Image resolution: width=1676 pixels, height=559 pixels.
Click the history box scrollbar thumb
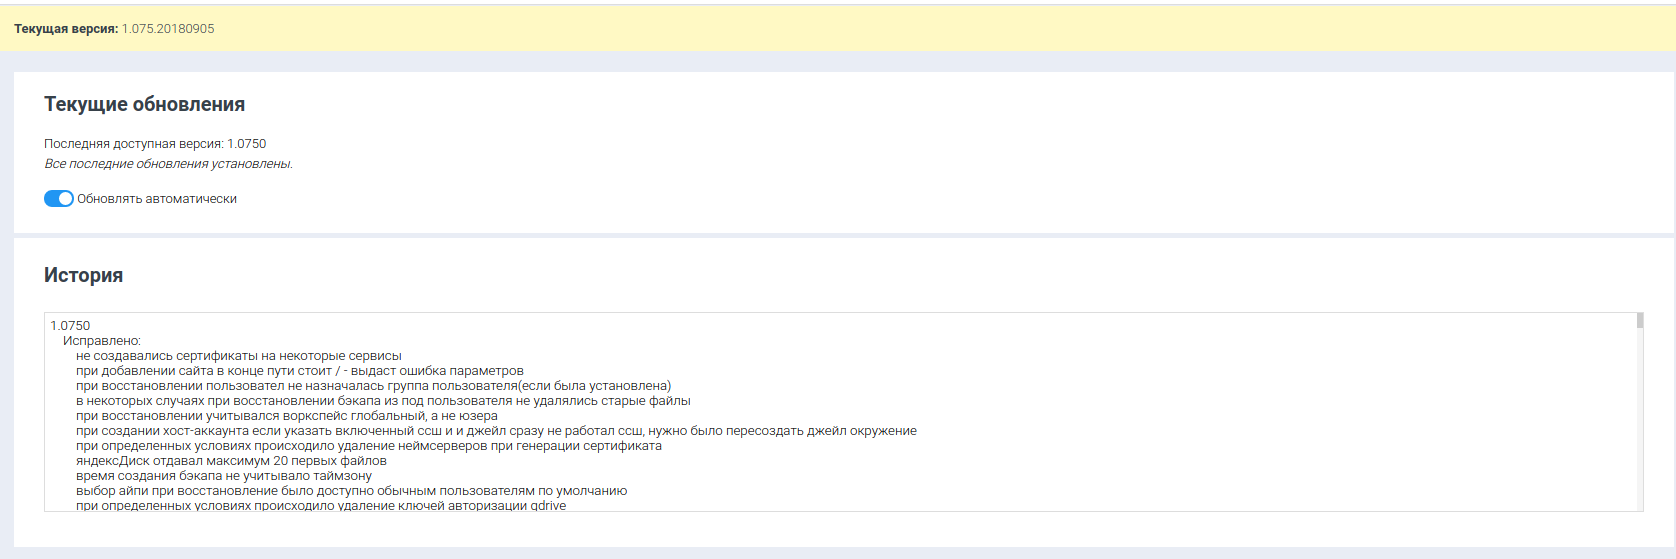1640,321
